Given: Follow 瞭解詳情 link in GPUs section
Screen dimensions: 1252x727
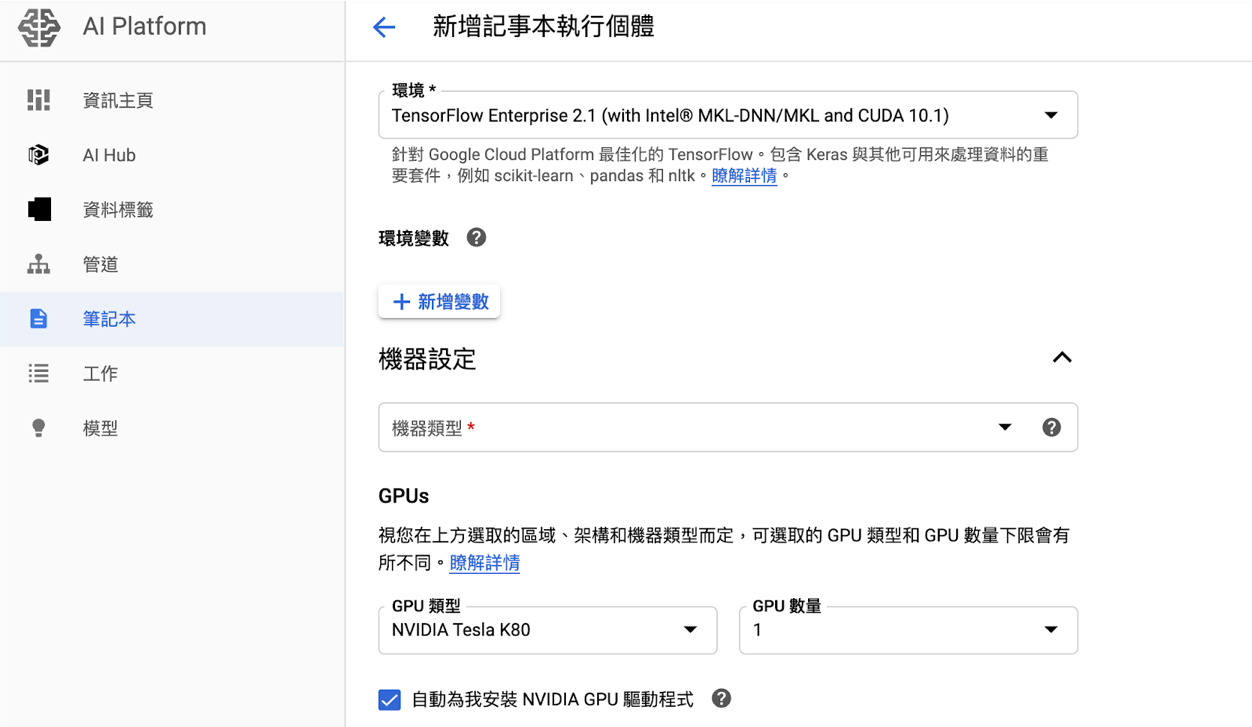Looking at the screenshot, I should click(x=485, y=563).
